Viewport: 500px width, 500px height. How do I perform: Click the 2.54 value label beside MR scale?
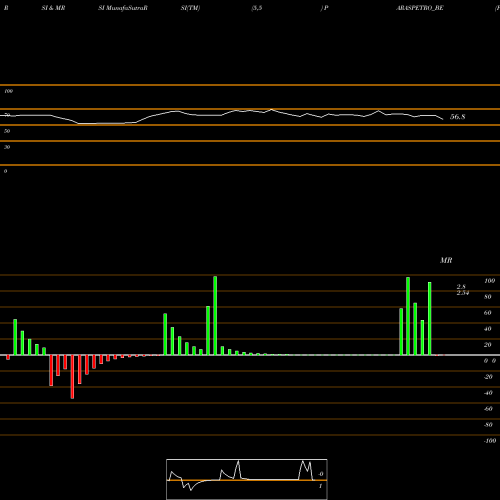tap(463, 293)
